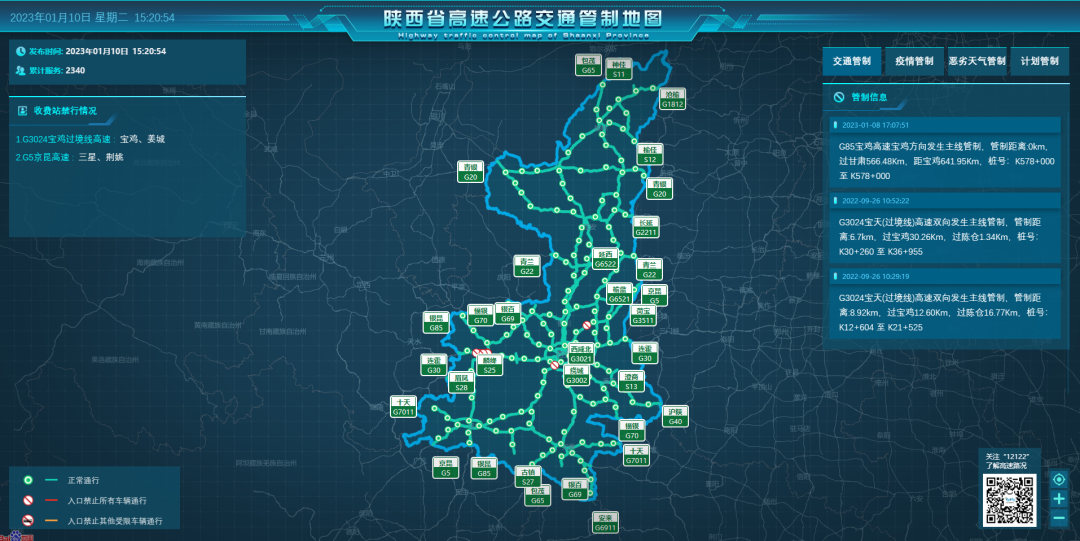The image size is (1080, 541).
Task: Click the G3002 绕城 highway sign
Action: [577, 376]
